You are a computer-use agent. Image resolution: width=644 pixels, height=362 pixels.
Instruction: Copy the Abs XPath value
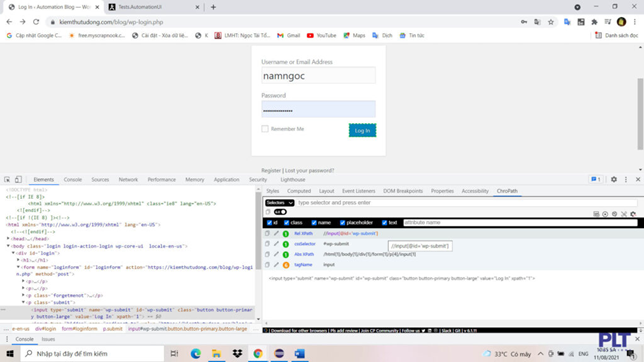click(267, 254)
